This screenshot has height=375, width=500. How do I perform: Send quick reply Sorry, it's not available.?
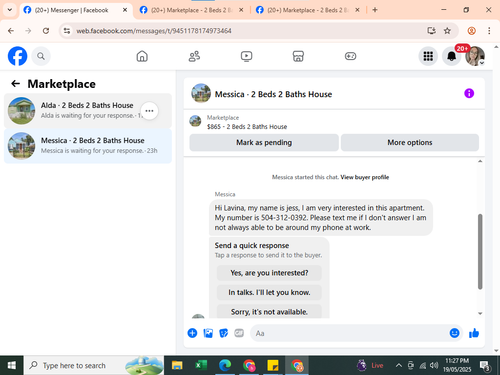269,312
